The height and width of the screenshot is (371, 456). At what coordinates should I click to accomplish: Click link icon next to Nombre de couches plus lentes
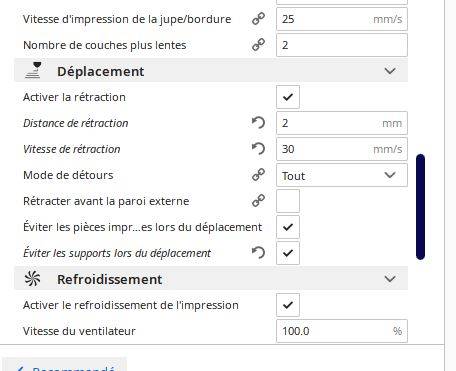258,45
